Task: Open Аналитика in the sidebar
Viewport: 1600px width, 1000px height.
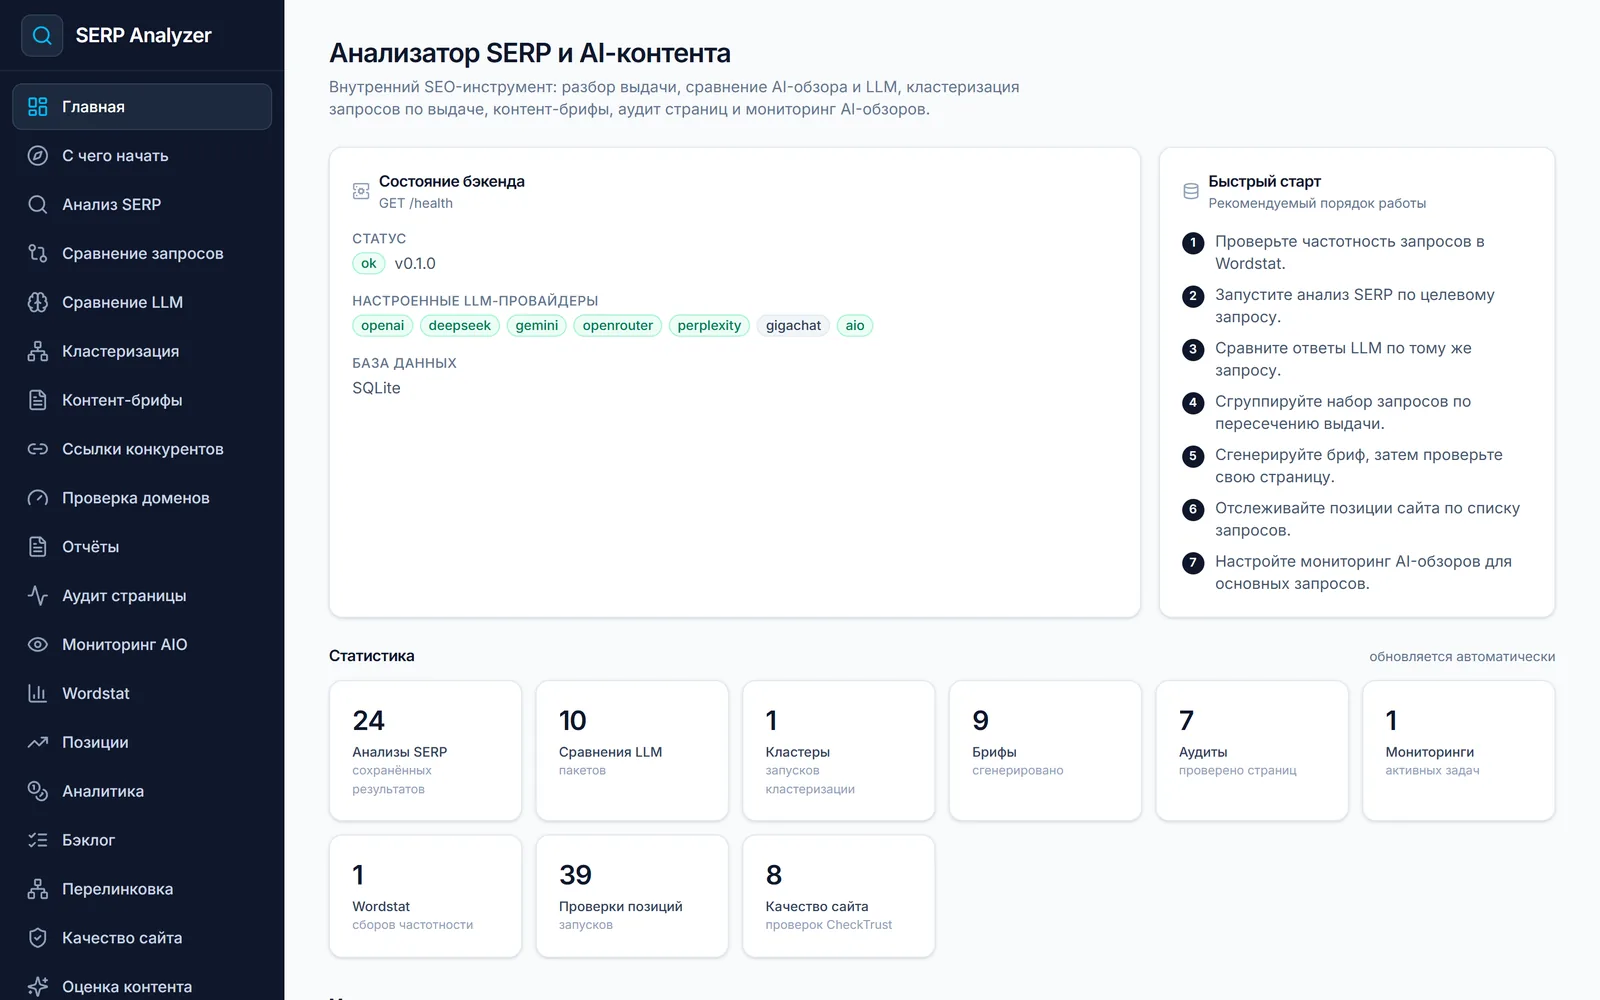Action: [x=142, y=791]
